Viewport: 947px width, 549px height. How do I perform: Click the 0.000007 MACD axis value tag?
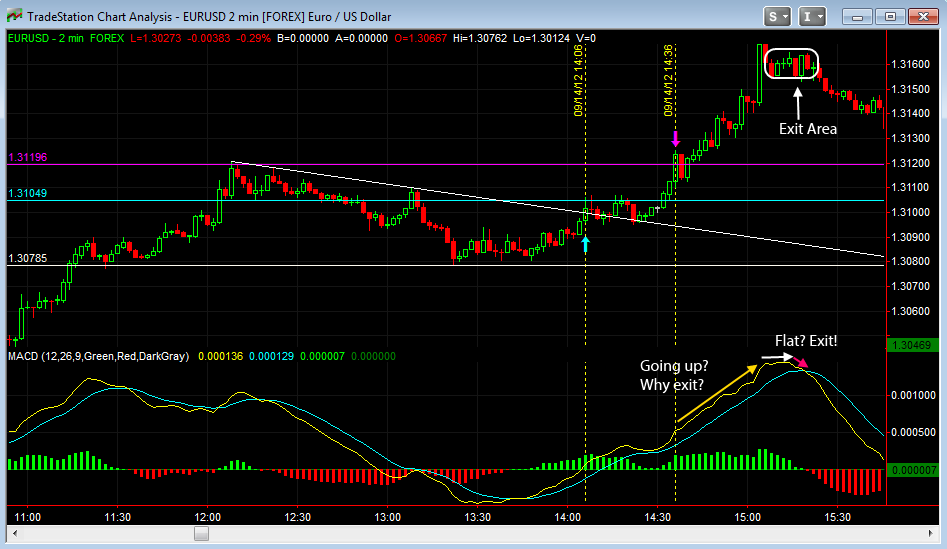tap(912, 470)
